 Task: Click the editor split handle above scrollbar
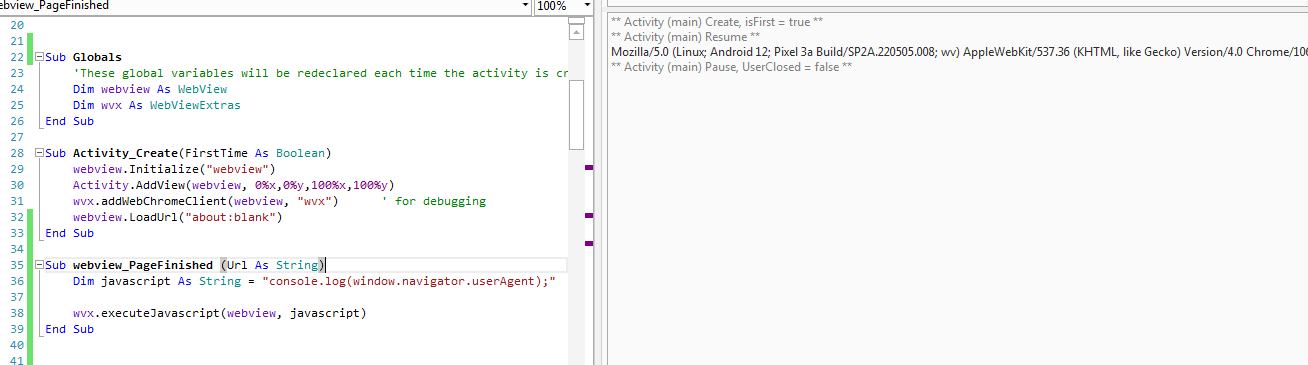[x=576, y=19]
